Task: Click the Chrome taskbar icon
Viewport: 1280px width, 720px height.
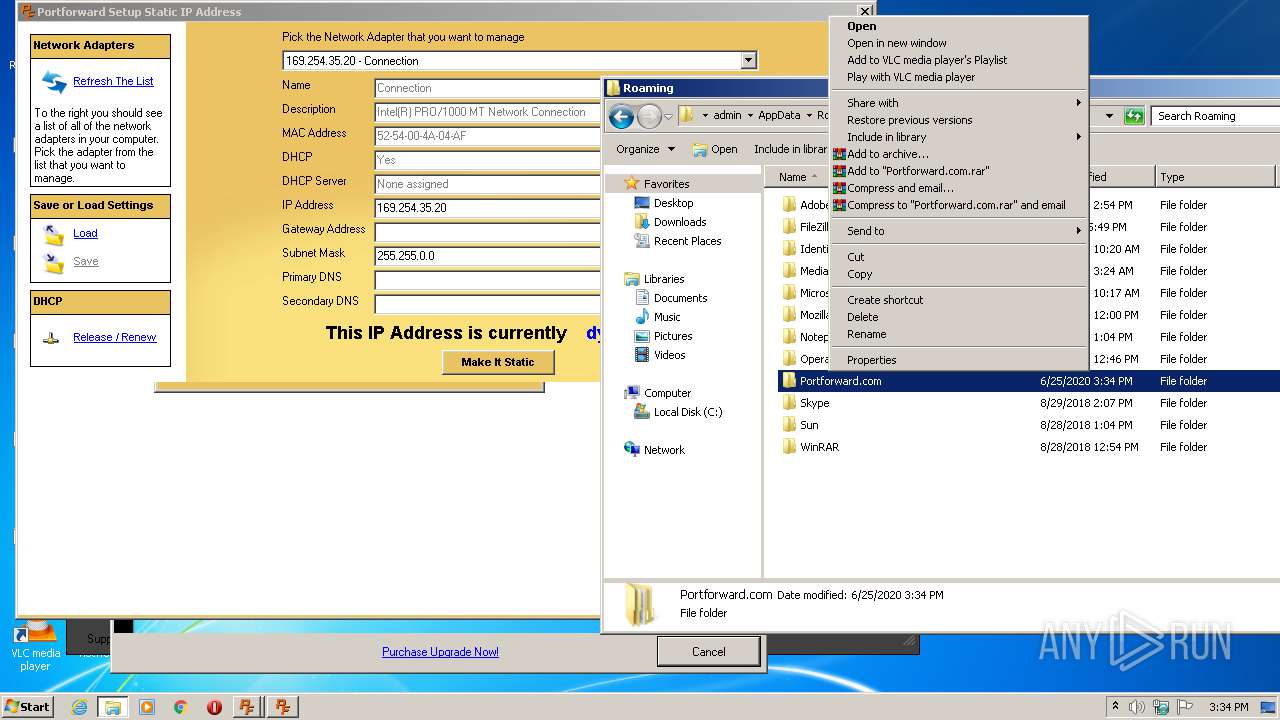Action: (x=180, y=707)
